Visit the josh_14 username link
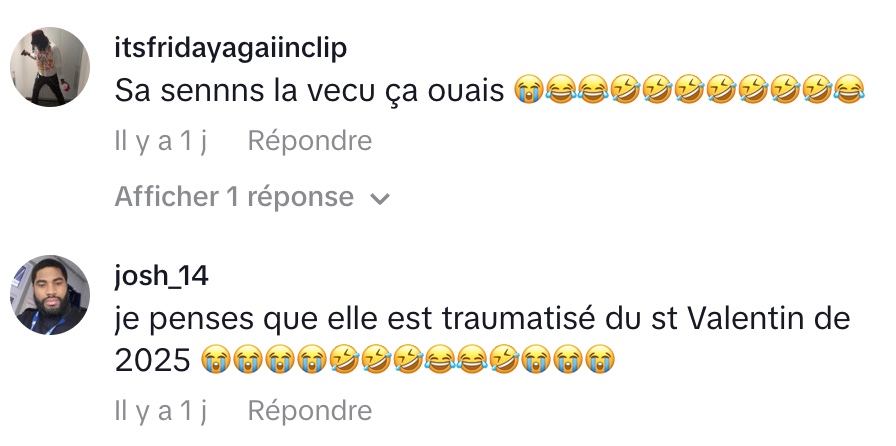The height and width of the screenshot is (446, 896). tap(161, 276)
